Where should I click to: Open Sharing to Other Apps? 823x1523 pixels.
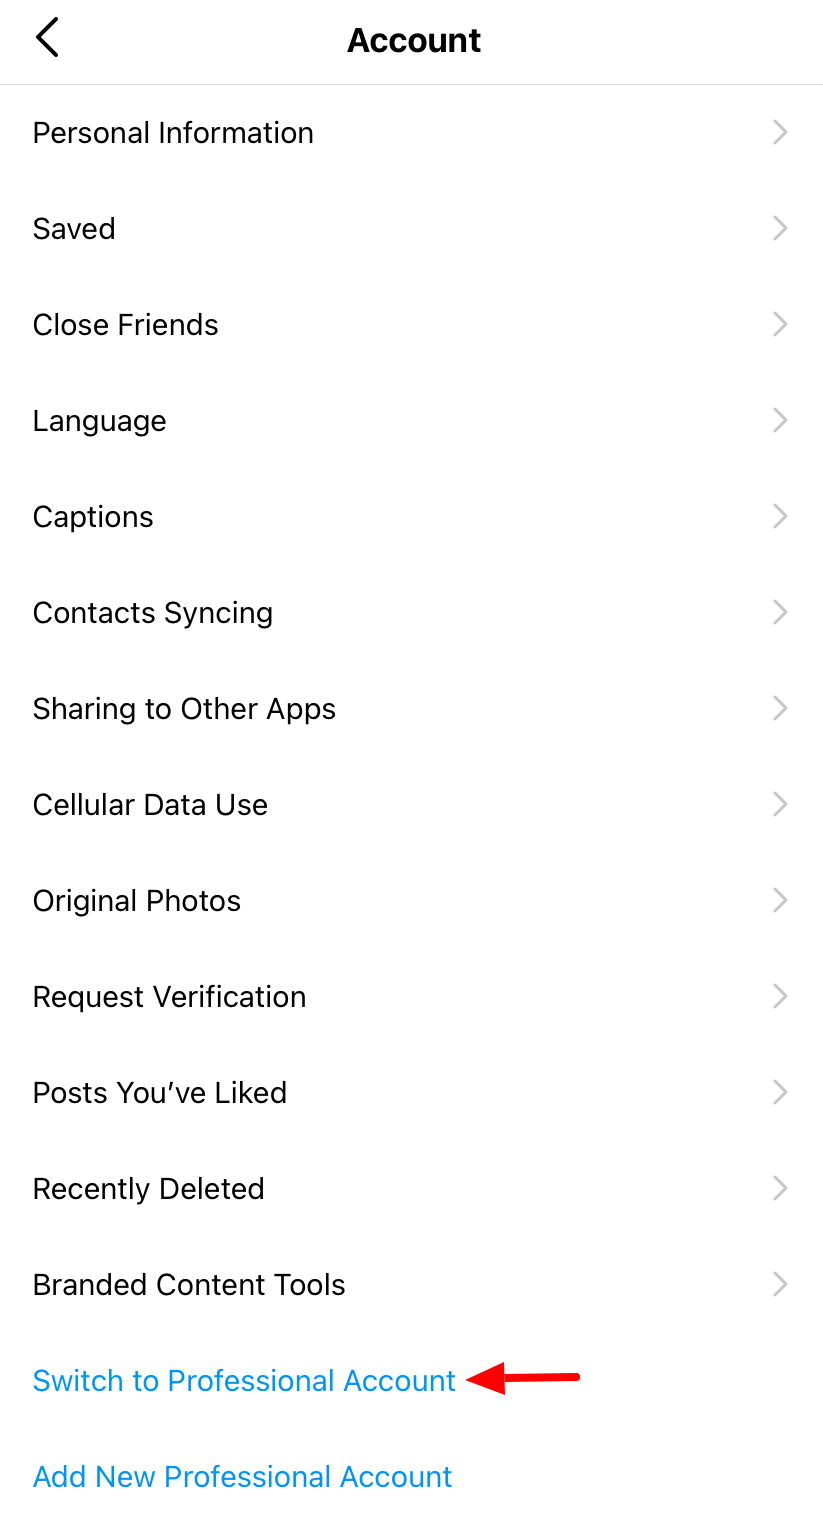[x=184, y=709]
